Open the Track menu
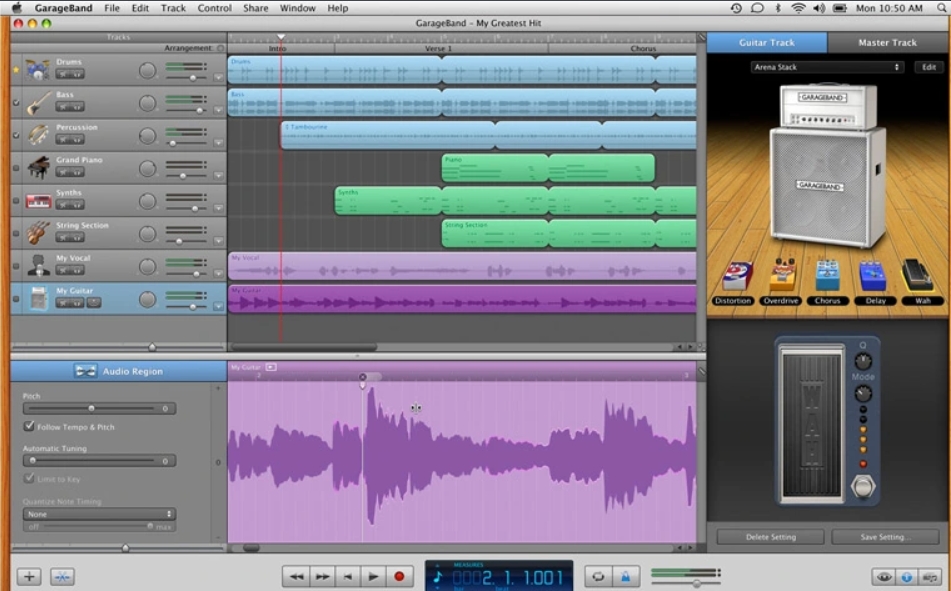Screen dimensions: 951x591 (x=173, y=8)
